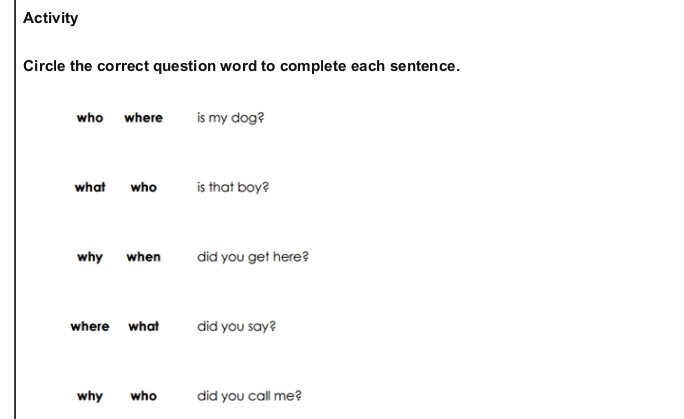Click the sentence 'did you call me?'
This screenshot has height=419, width=684.
(249, 396)
